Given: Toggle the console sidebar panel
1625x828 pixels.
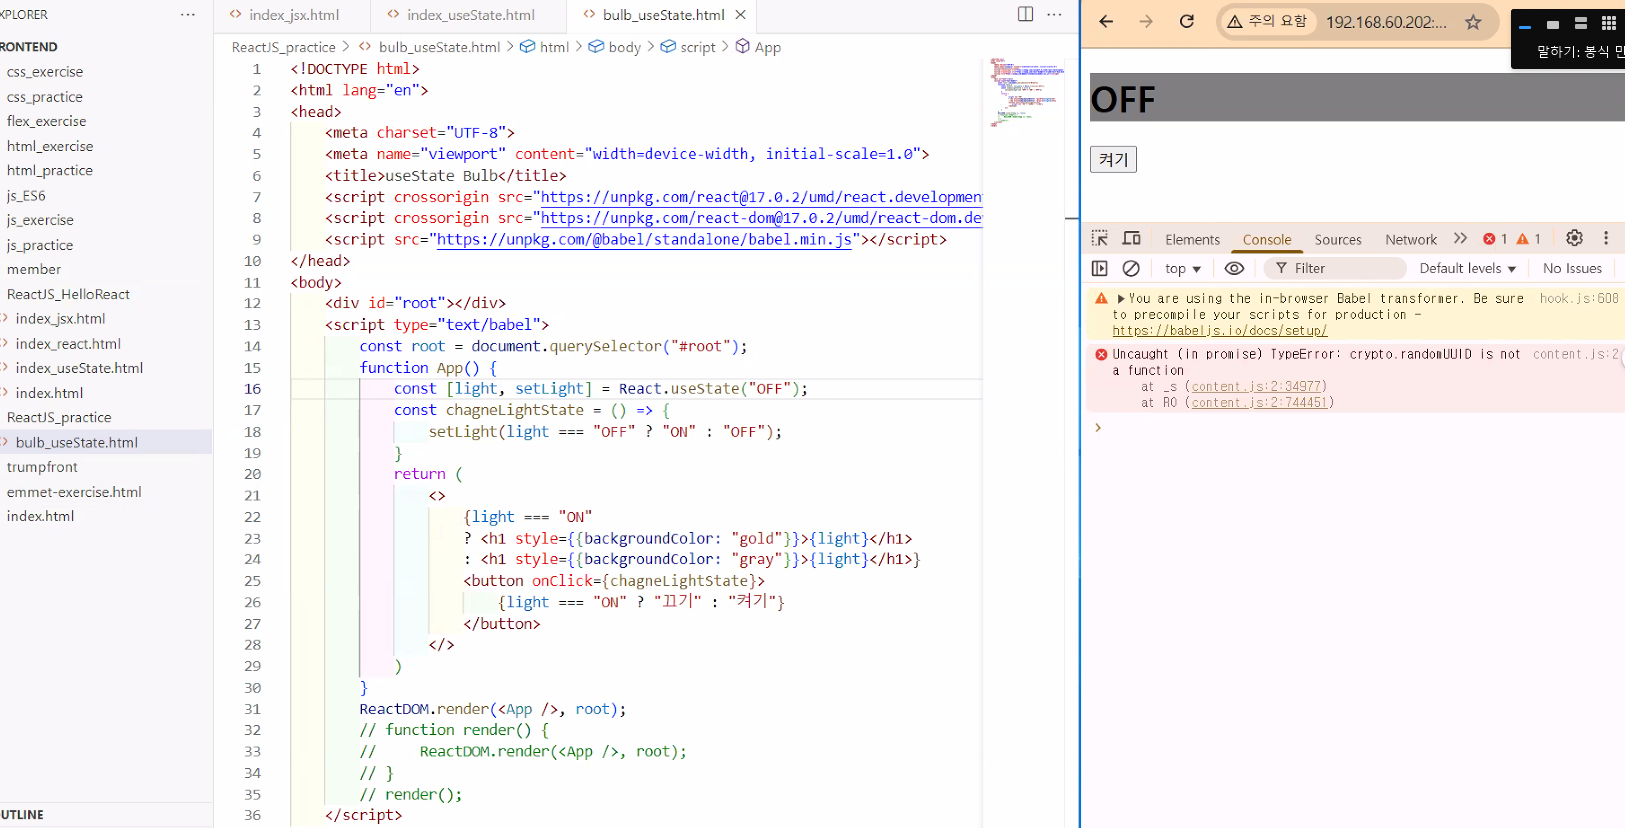Looking at the screenshot, I should click(1100, 268).
